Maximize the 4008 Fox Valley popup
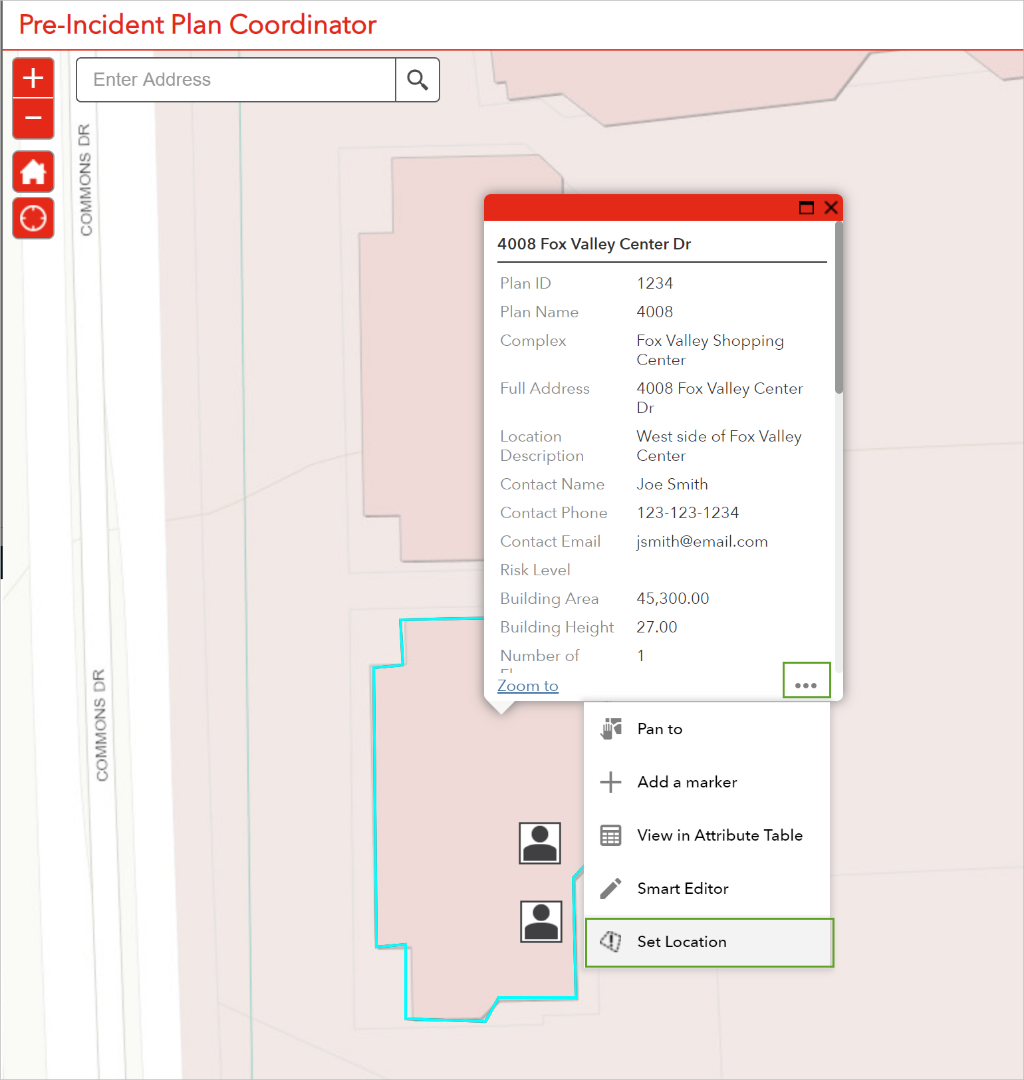 tap(806, 208)
